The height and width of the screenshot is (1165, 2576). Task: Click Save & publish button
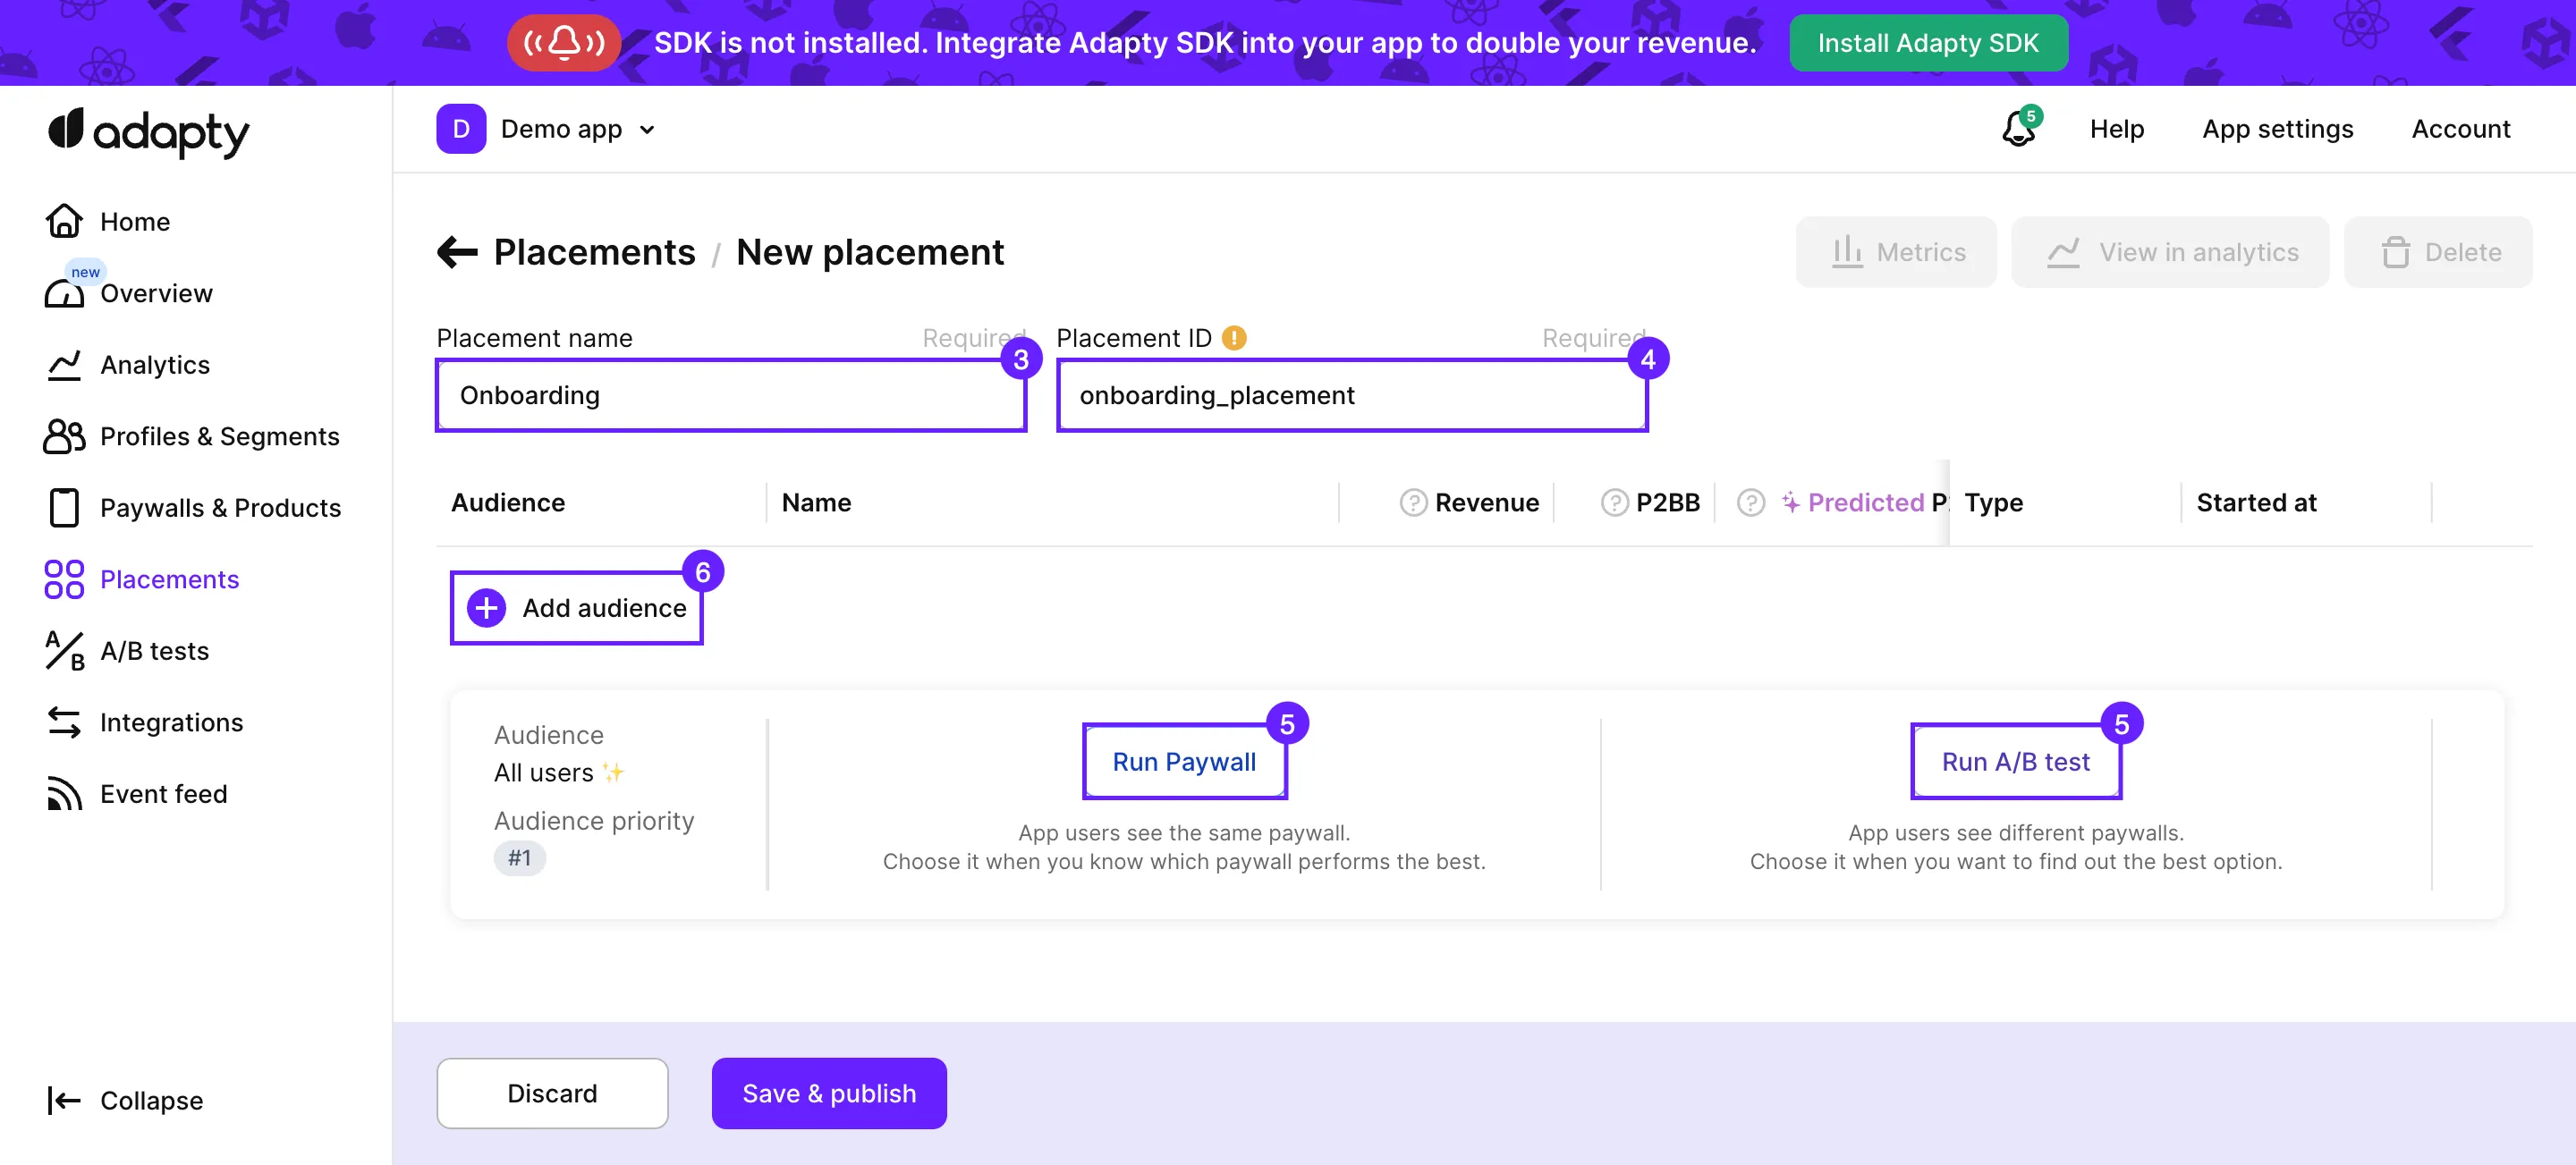coord(828,1093)
